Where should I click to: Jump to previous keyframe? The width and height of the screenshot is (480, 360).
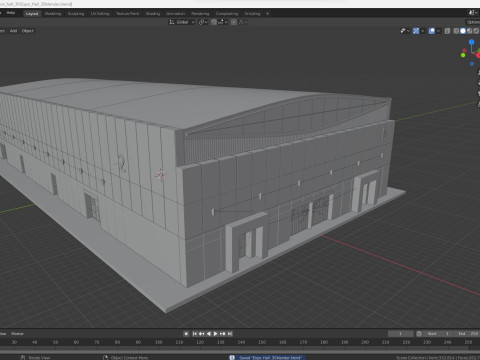[x=202, y=334]
